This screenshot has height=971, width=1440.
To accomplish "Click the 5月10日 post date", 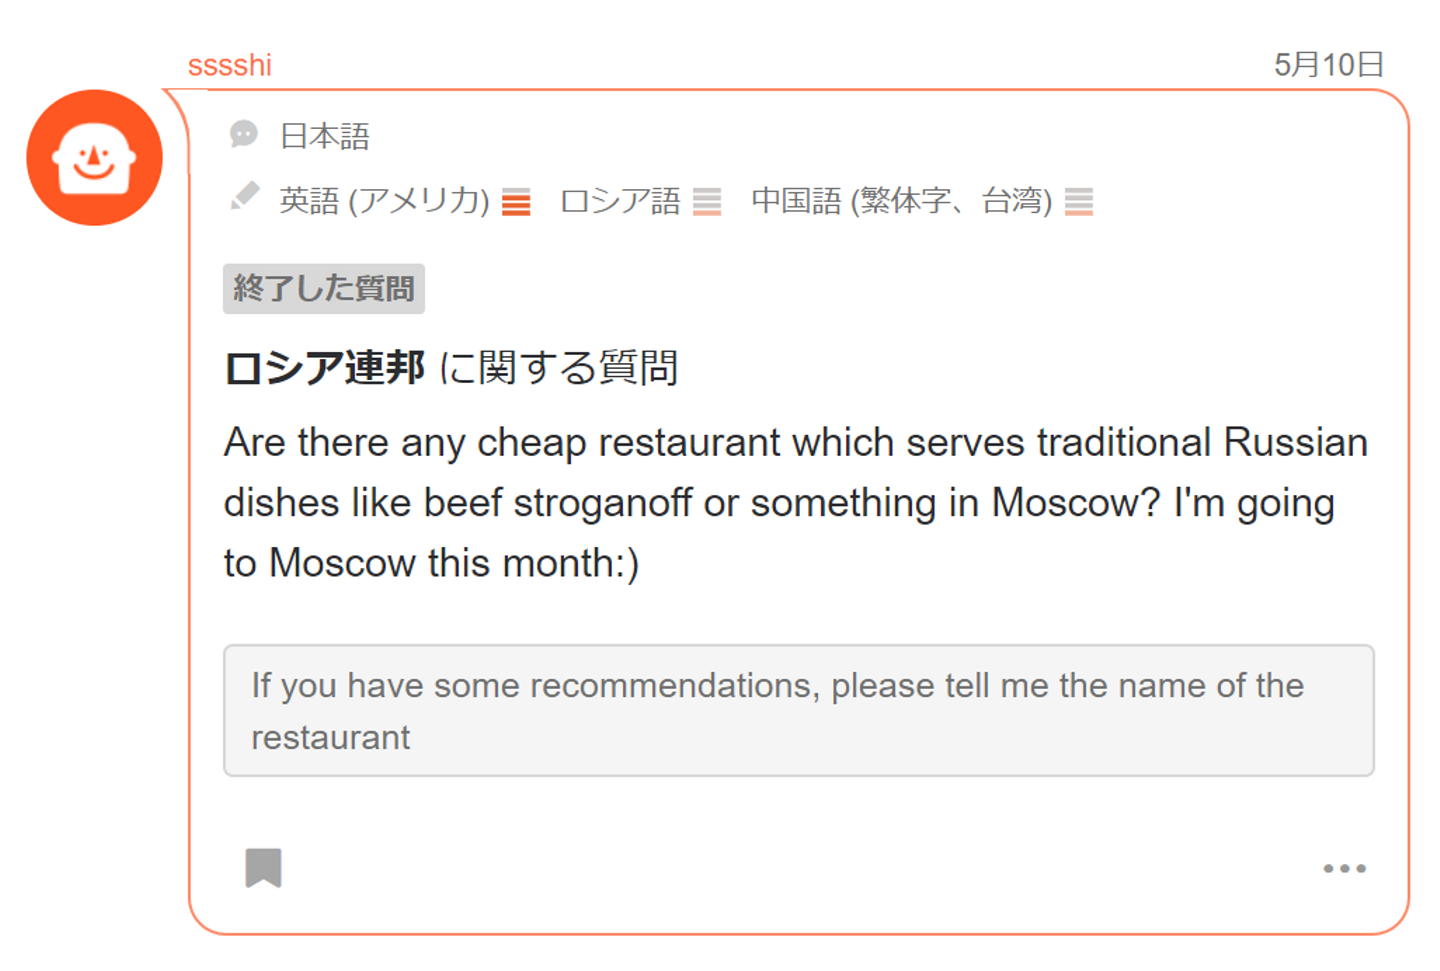I will (1328, 65).
